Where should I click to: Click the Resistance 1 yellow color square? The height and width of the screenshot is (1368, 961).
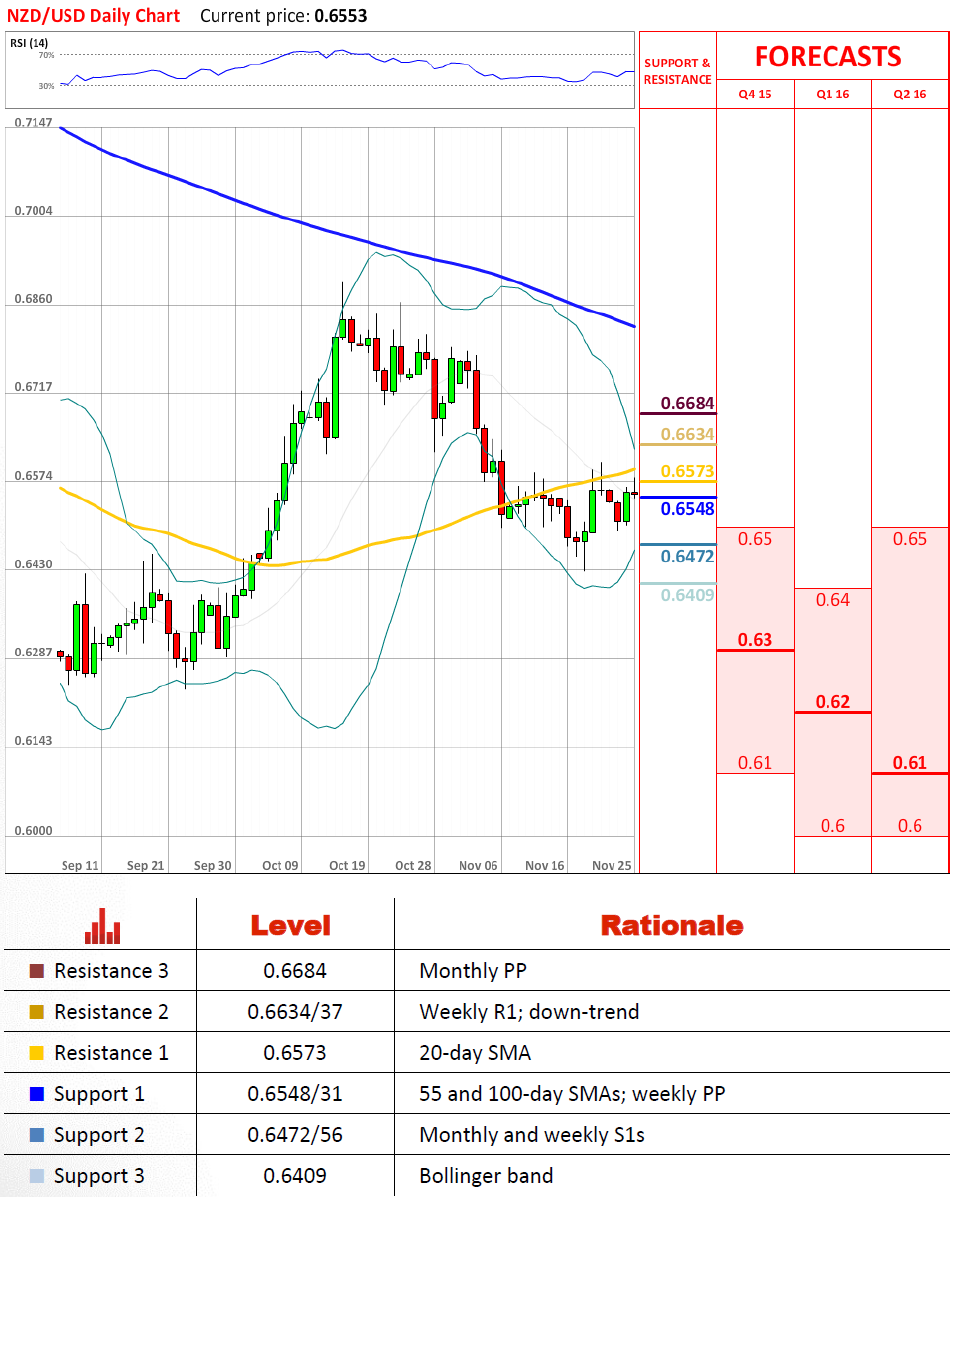tap(37, 1053)
